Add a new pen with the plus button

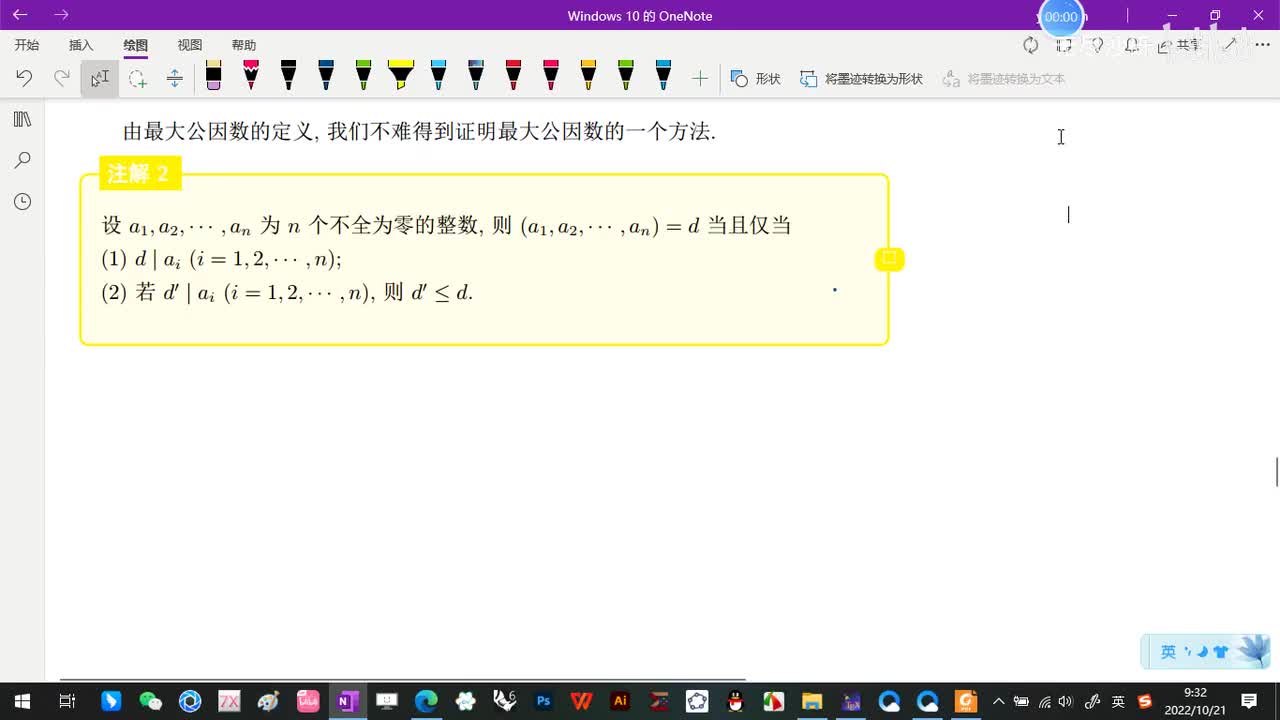[700, 78]
